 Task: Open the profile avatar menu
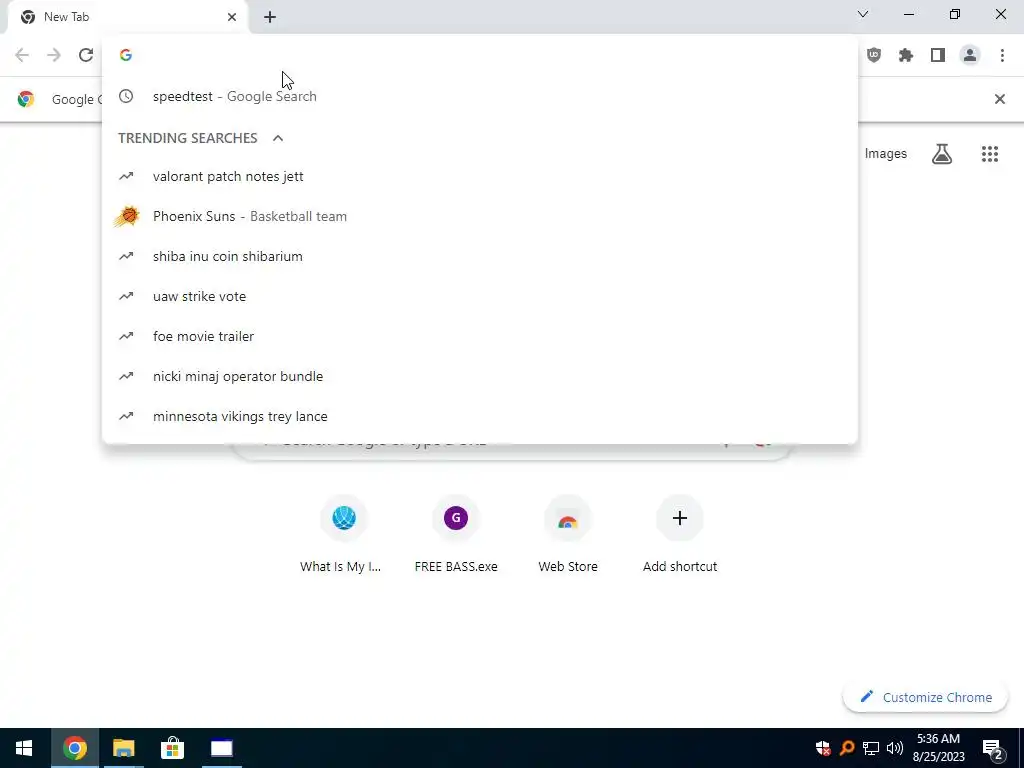click(970, 55)
